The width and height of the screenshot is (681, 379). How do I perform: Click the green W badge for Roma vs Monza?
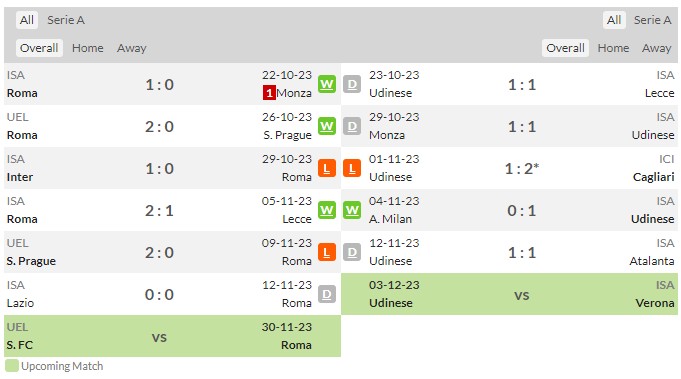327,84
